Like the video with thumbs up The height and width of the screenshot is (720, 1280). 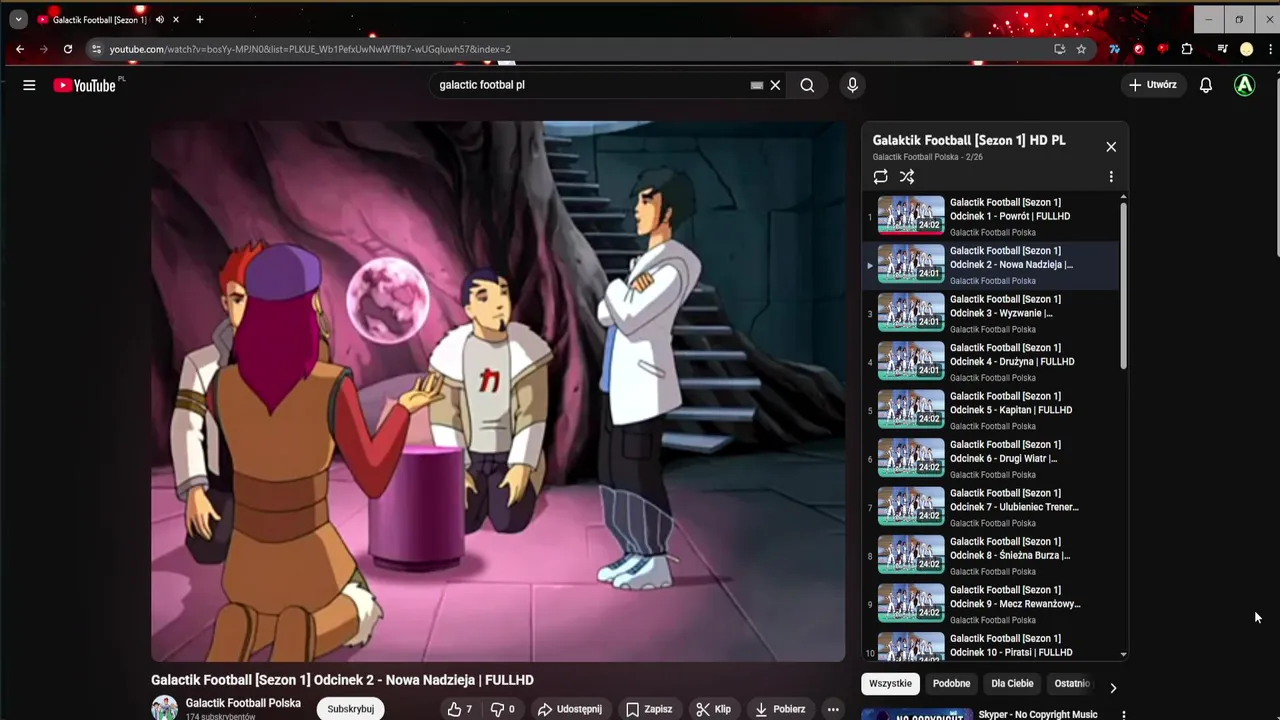point(460,709)
